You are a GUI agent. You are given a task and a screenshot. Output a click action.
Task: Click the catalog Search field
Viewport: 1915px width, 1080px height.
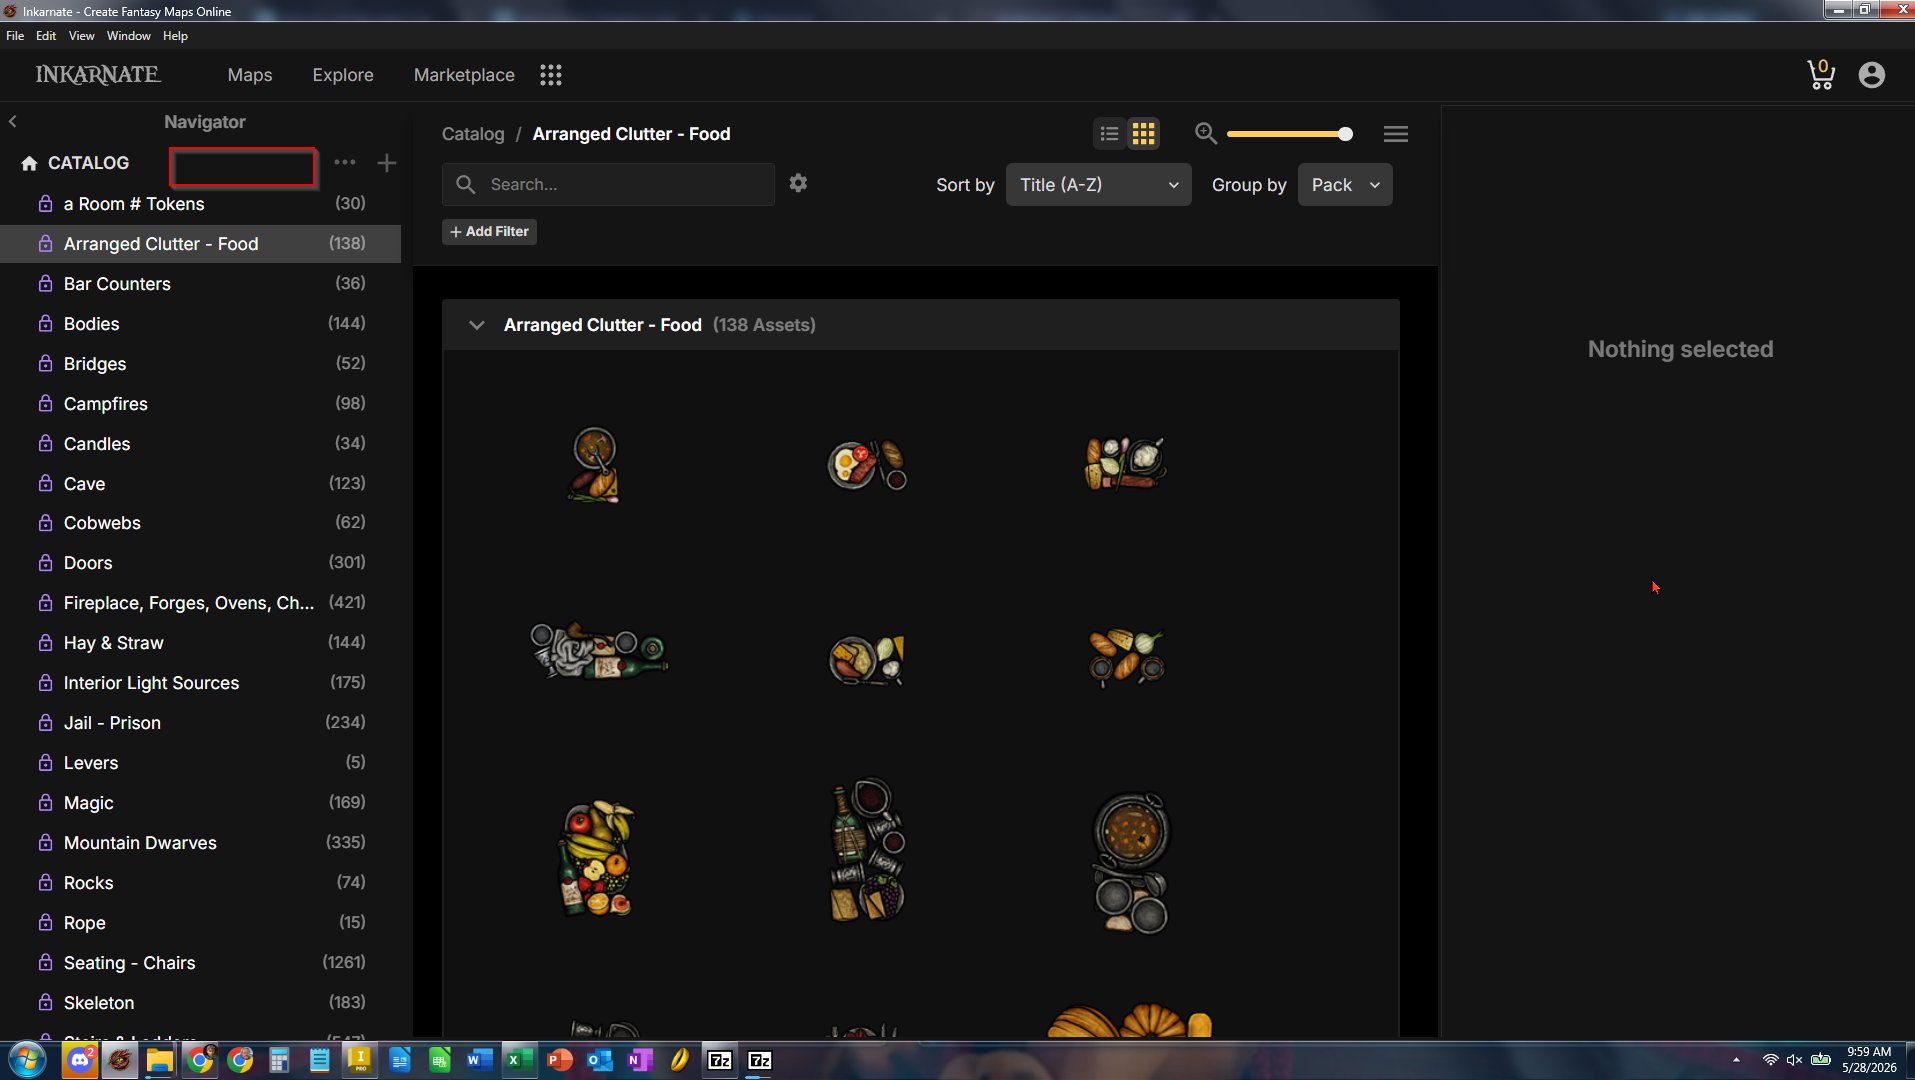[608, 185]
